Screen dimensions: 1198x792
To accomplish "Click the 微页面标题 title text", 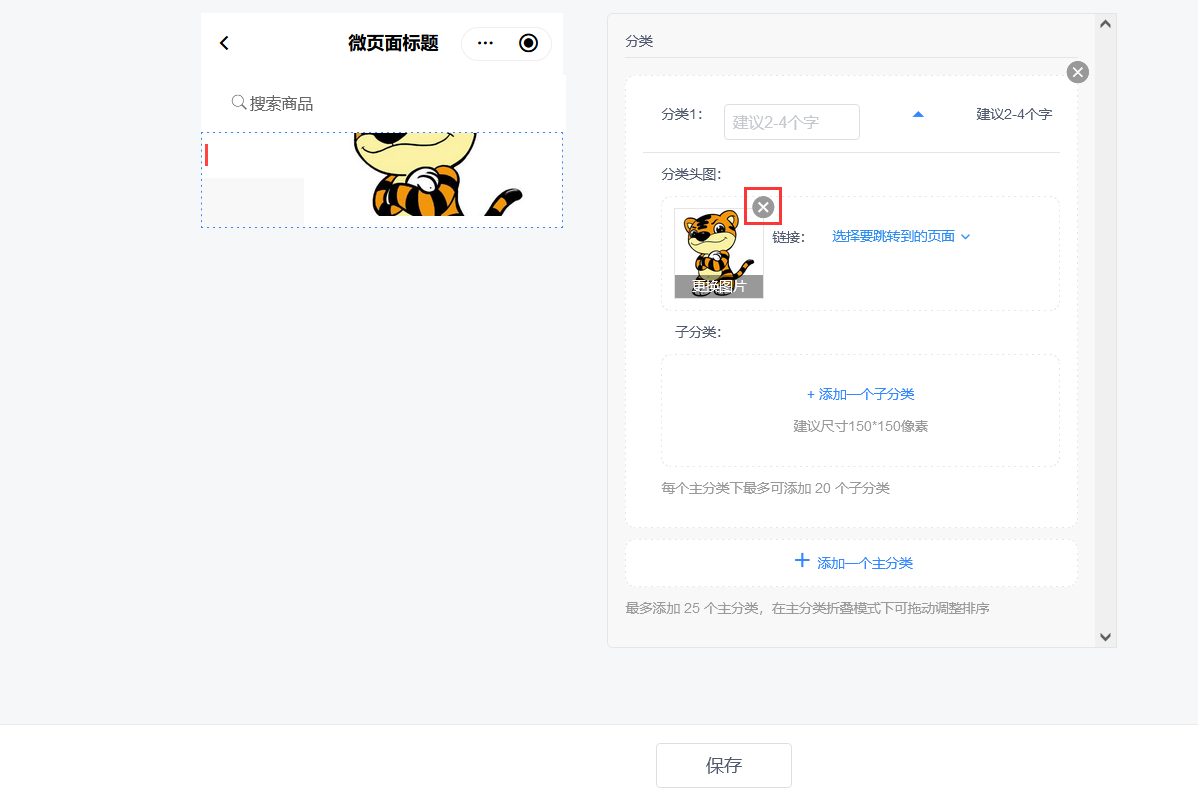I will point(393,44).
